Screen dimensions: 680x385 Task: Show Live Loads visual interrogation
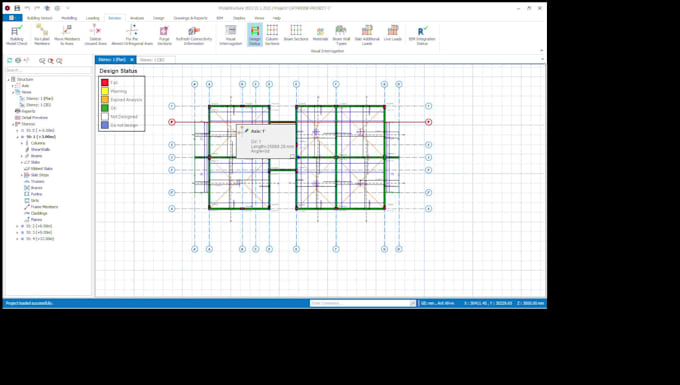click(392, 33)
